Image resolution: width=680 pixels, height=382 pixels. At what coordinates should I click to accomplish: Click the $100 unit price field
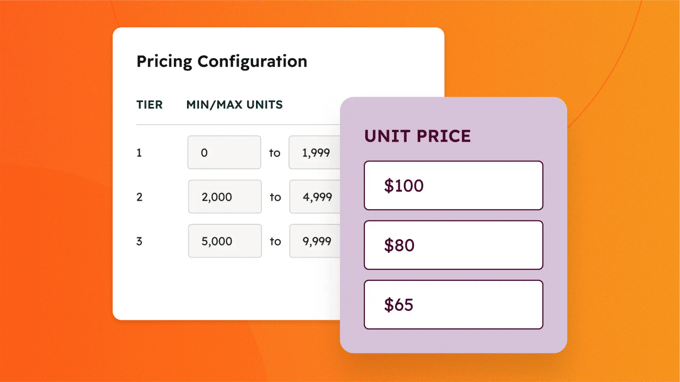tap(453, 185)
